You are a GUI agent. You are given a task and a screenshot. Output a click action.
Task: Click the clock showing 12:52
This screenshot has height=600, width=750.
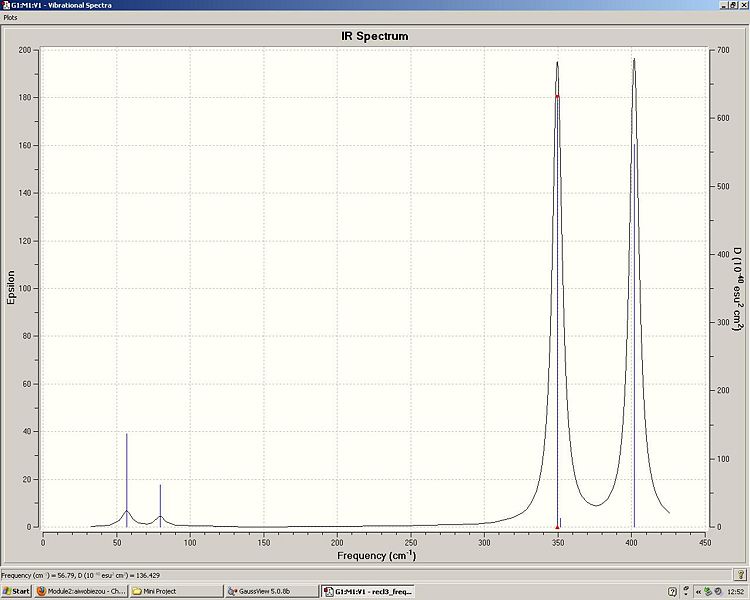point(736,592)
